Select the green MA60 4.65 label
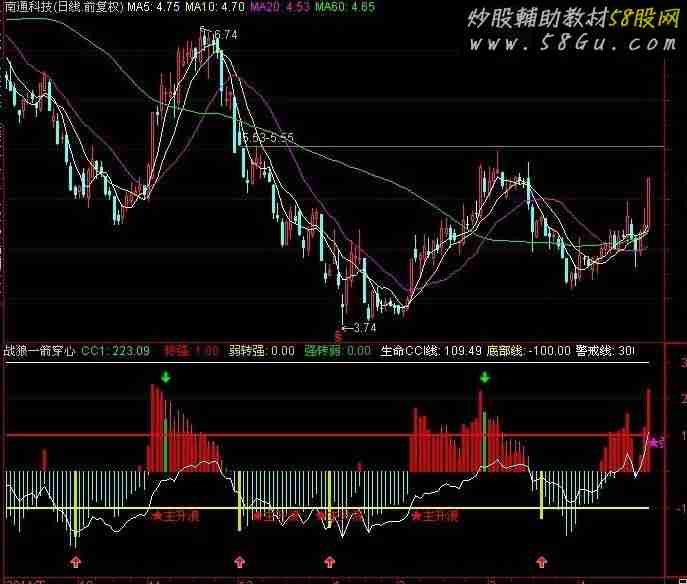The image size is (687, 584). tap(345, 7)
